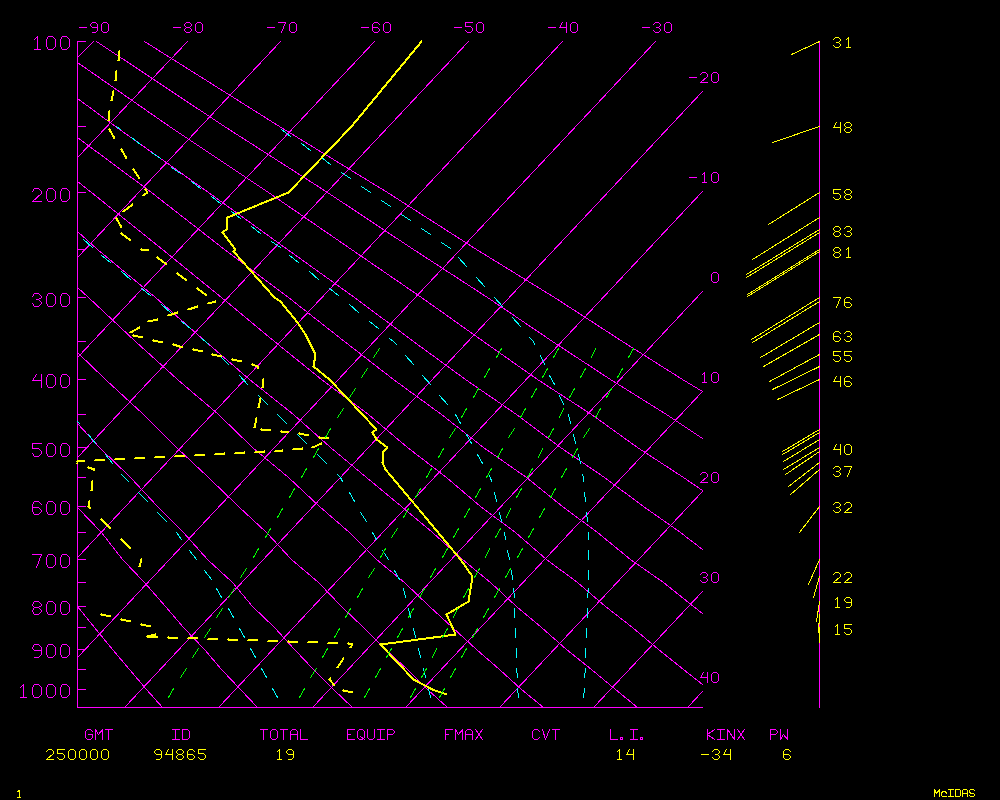
Task: Click the TOTAL index header
Action: [x=284, y=735]
